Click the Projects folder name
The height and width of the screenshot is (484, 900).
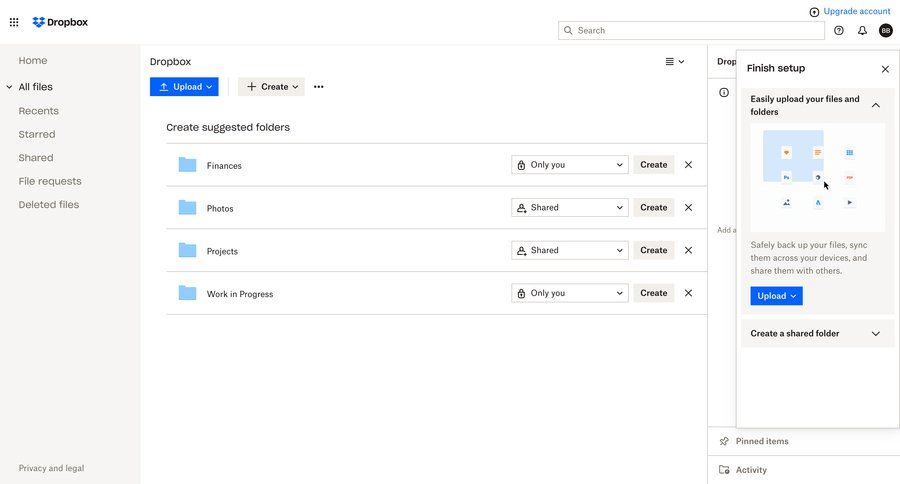222,251
